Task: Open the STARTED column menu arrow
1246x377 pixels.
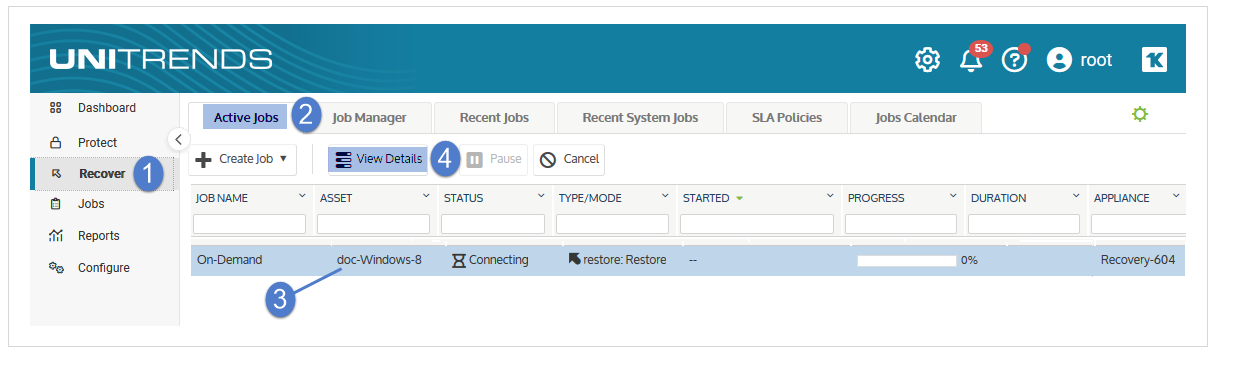Action: (x=829, y=197)
